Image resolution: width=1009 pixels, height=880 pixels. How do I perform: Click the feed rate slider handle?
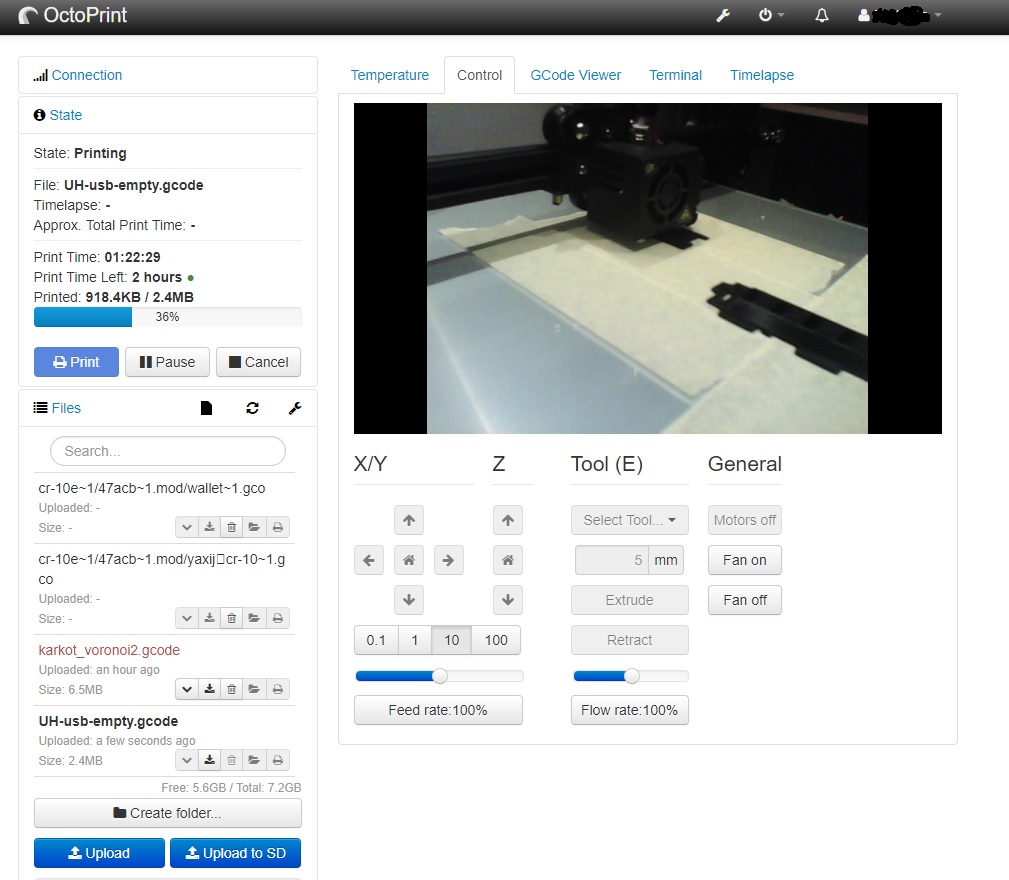point(440,676)
